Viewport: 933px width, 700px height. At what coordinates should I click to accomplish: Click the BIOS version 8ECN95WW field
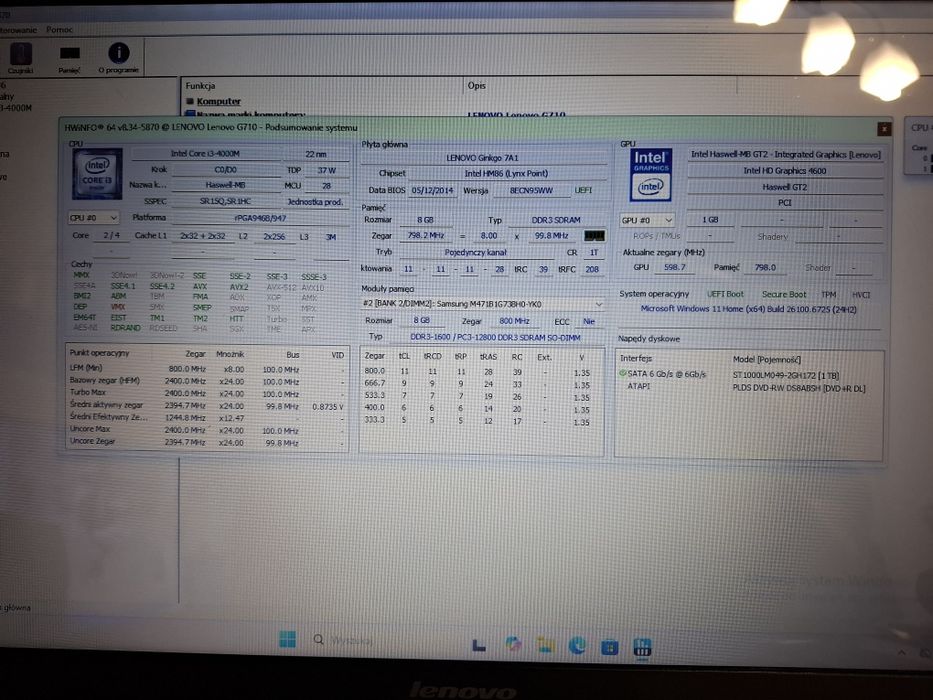(531, 190)
